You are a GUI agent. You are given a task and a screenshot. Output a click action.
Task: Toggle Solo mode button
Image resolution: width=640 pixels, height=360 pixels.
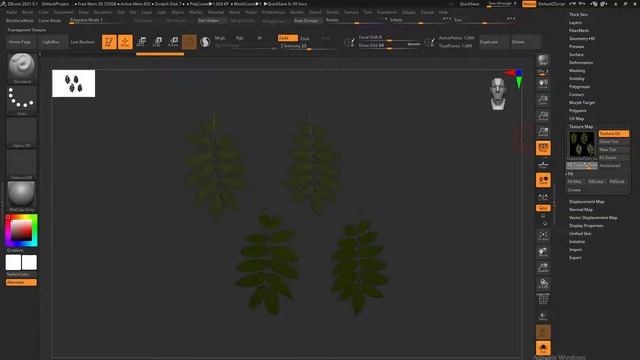tap(543, 348)
